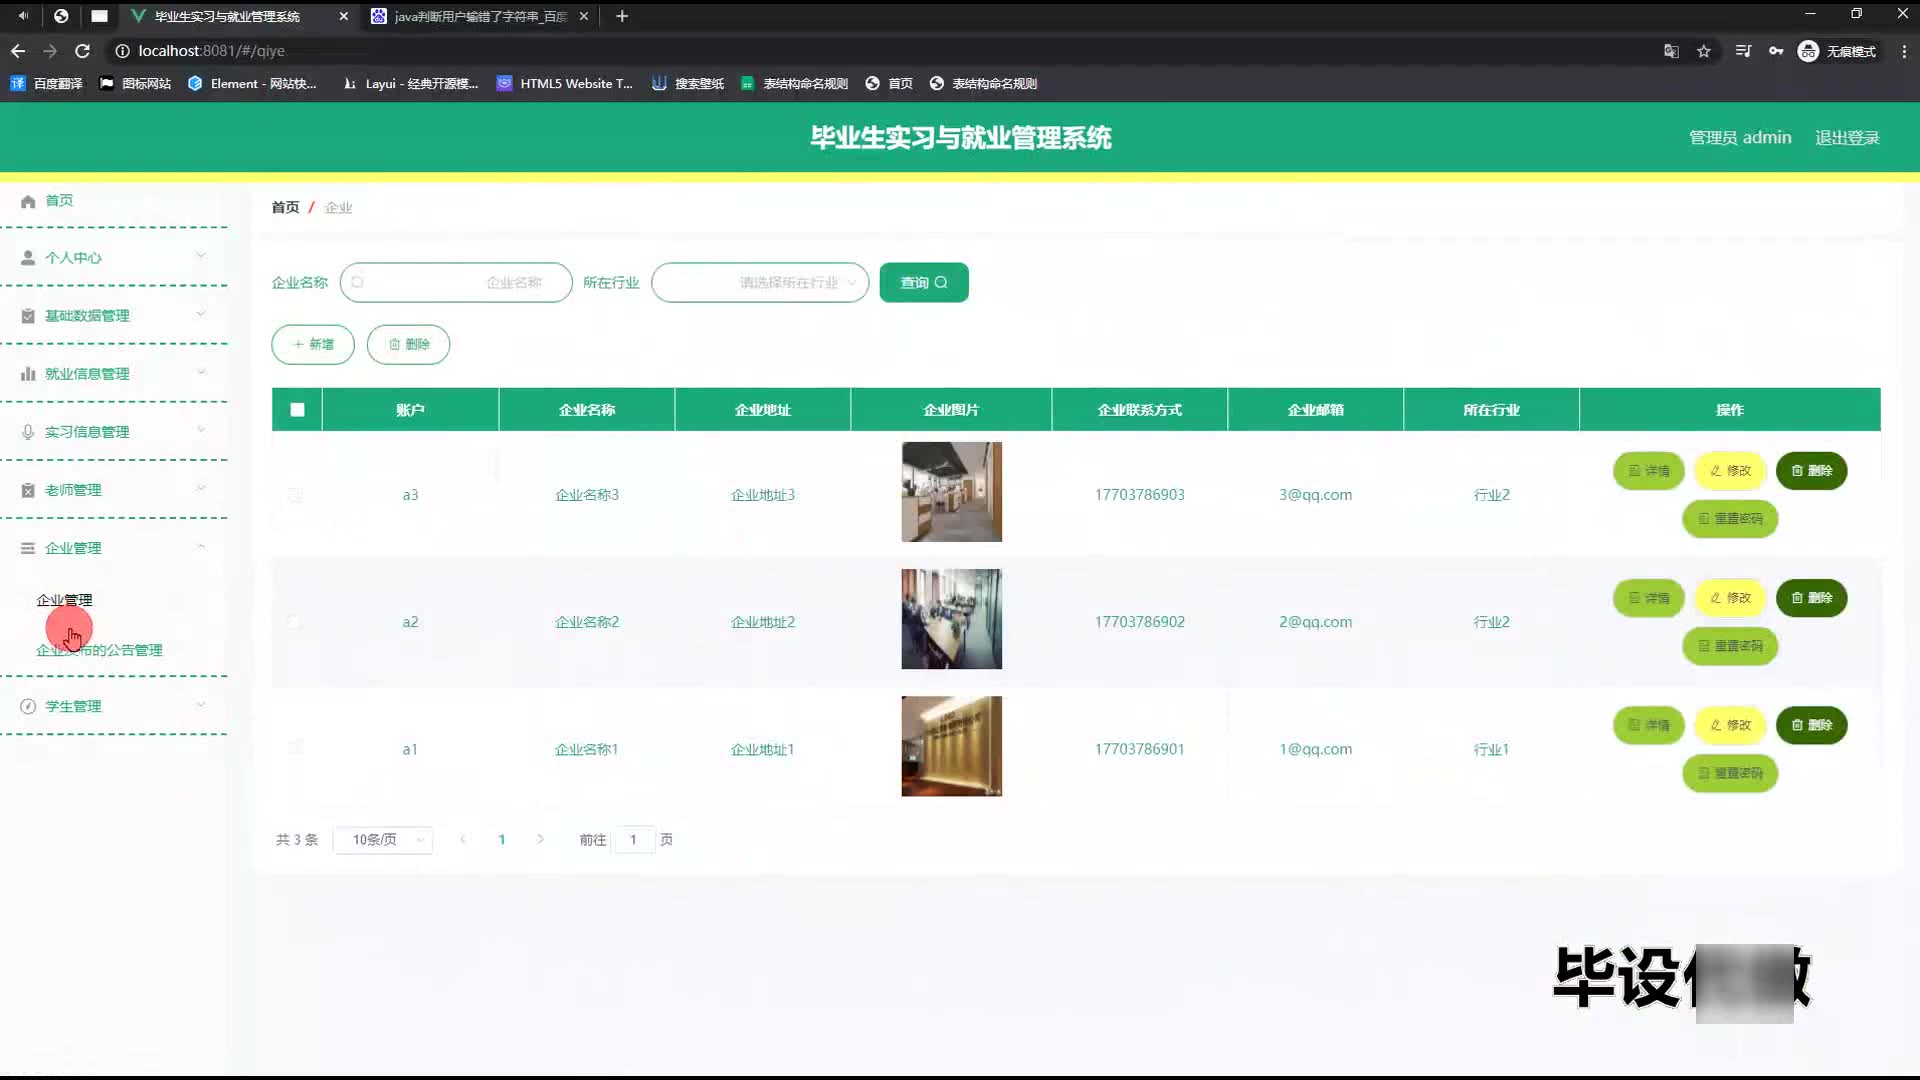Click the microphone icon for 实习信息管理
This screenshot has height=1080, width=1920.
[x=28, y=432]
